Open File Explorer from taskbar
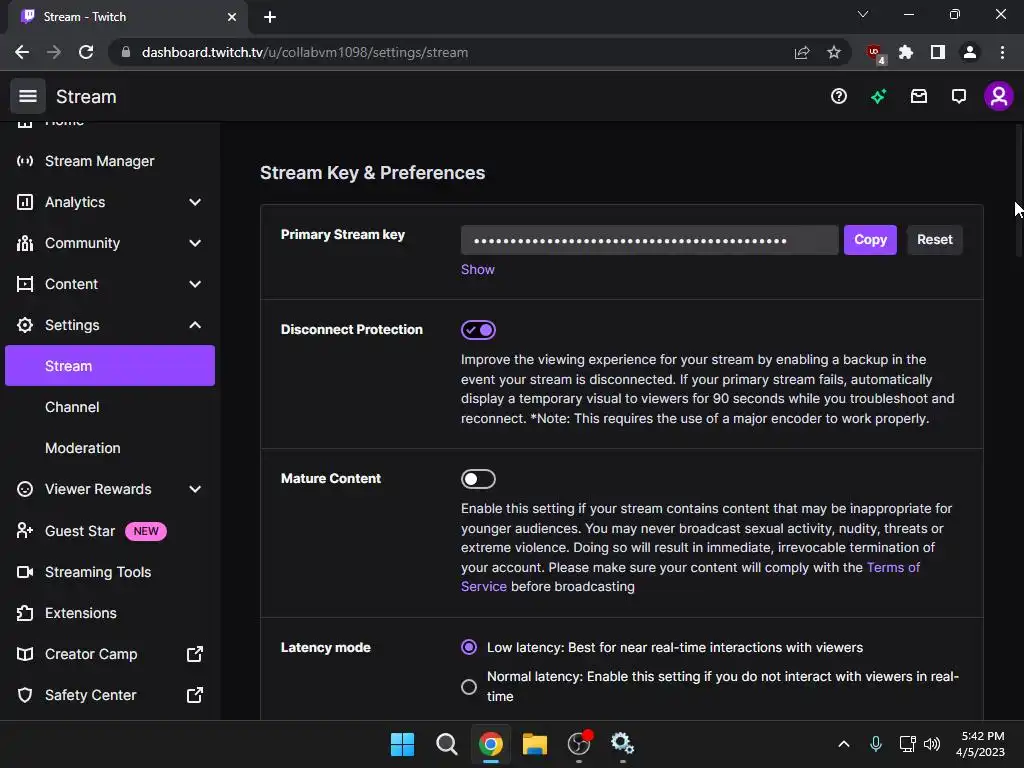This screenshot has width=1024, height=768. point(535,744)
